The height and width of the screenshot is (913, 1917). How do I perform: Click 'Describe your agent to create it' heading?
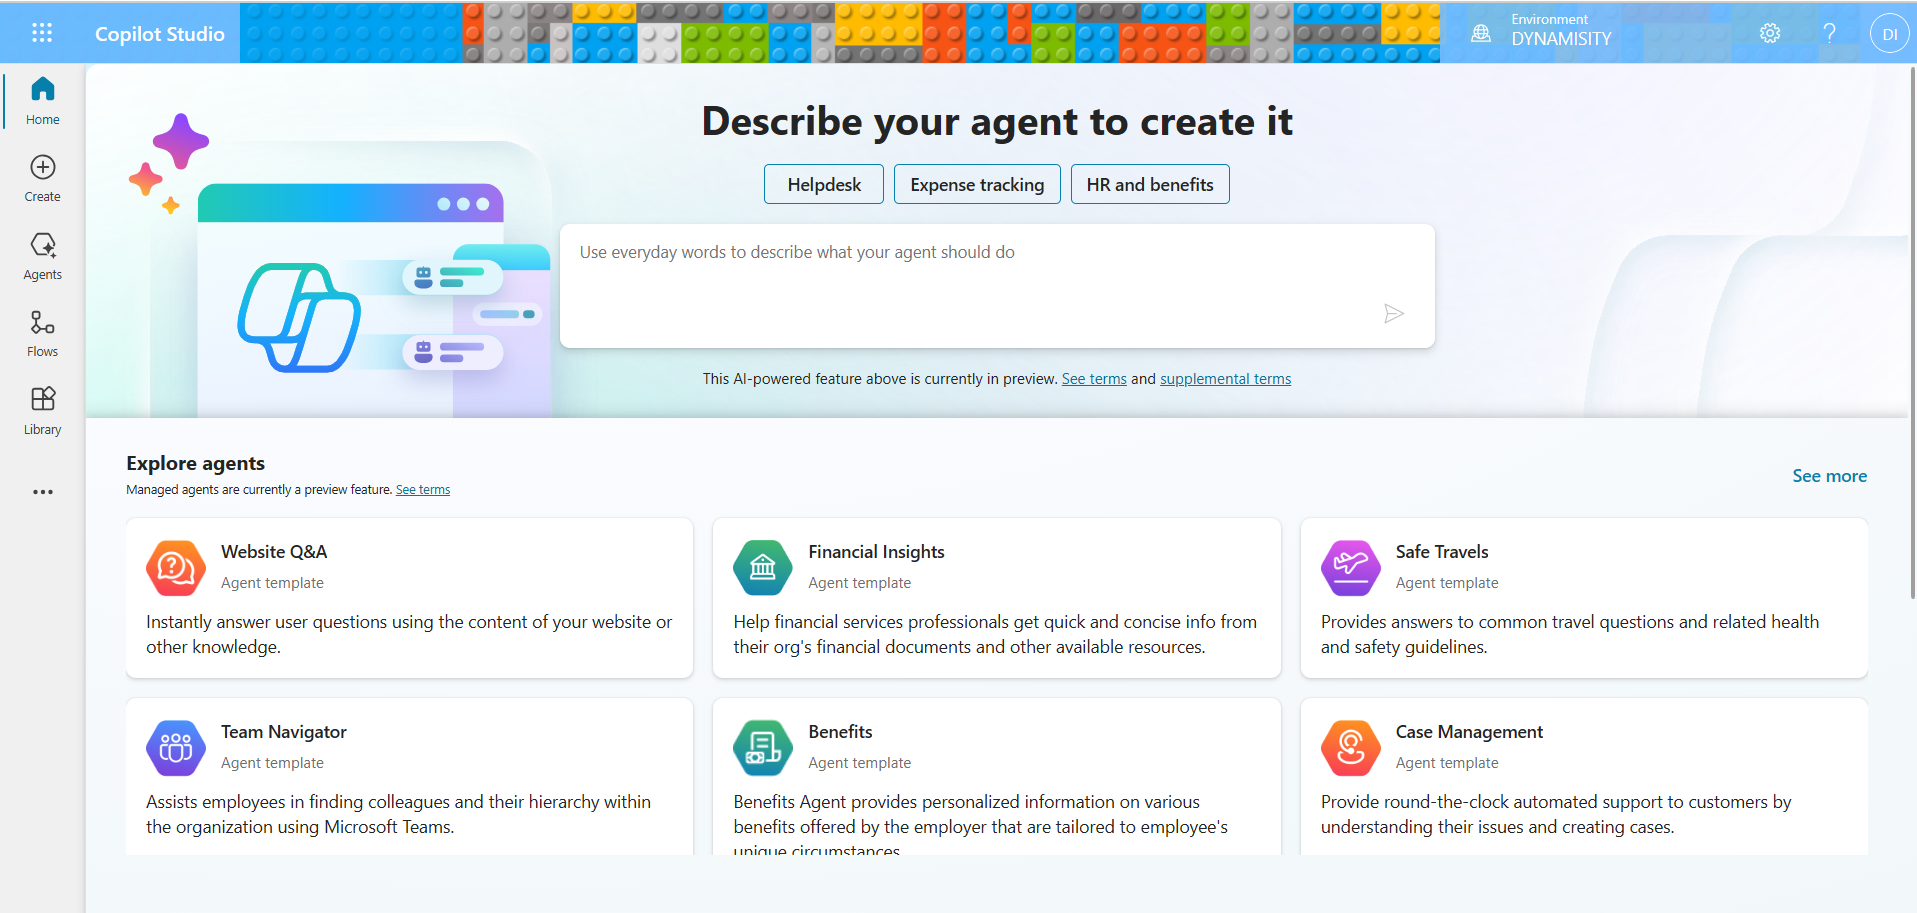997,121
